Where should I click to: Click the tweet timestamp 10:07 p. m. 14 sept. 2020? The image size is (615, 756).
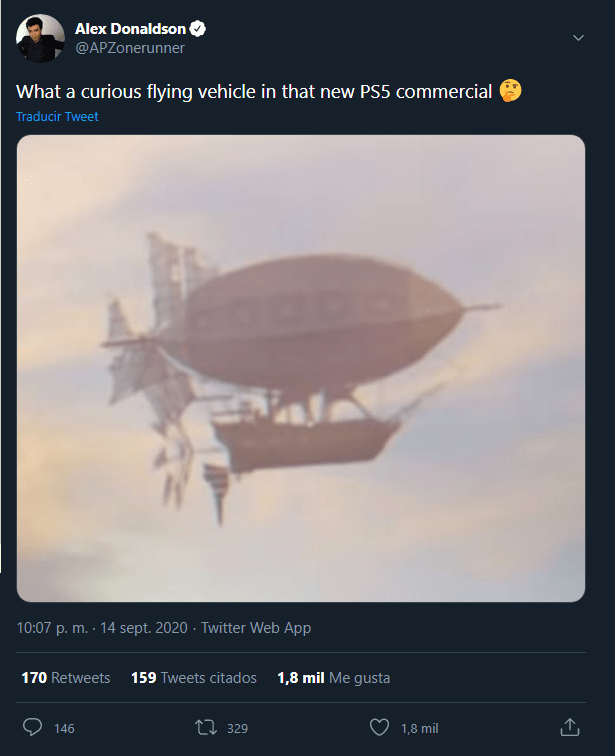[102, 628]
